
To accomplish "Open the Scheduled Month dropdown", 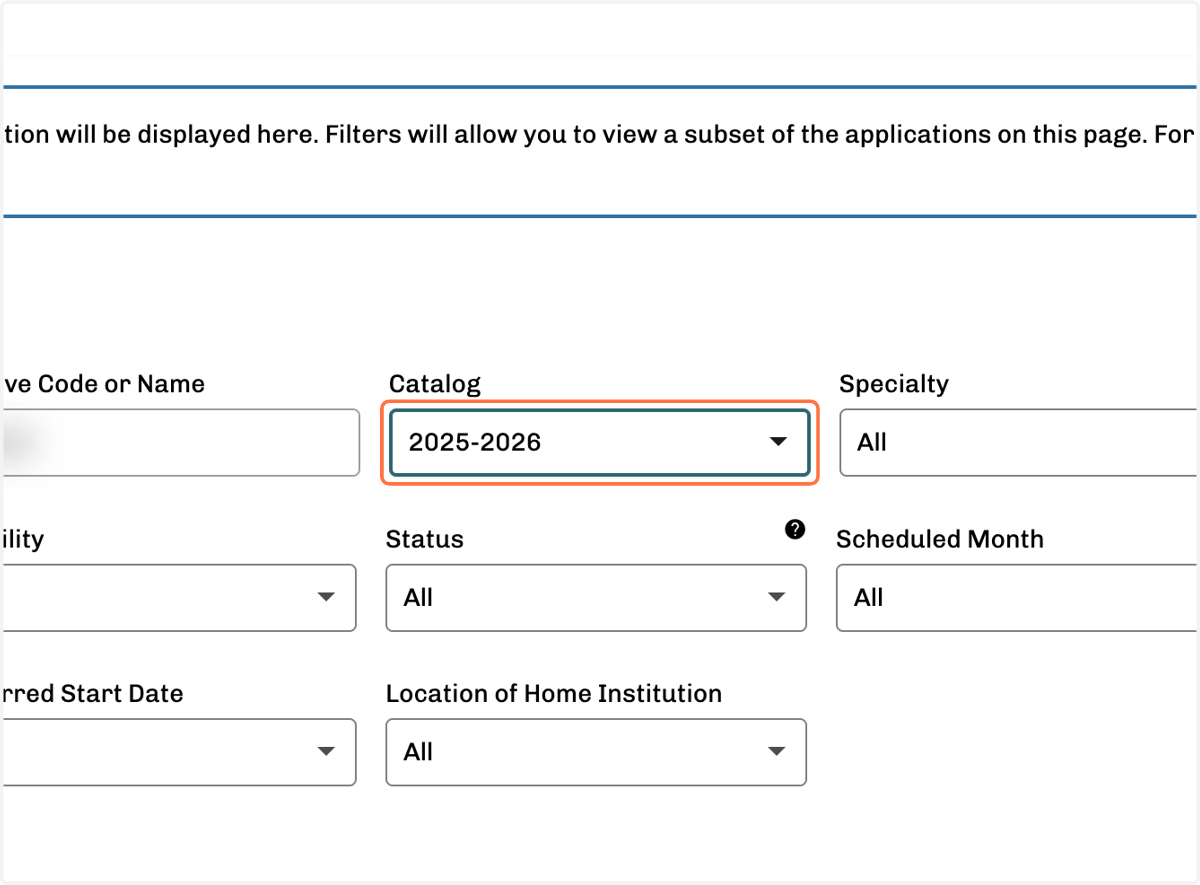I will (1017, 597).
